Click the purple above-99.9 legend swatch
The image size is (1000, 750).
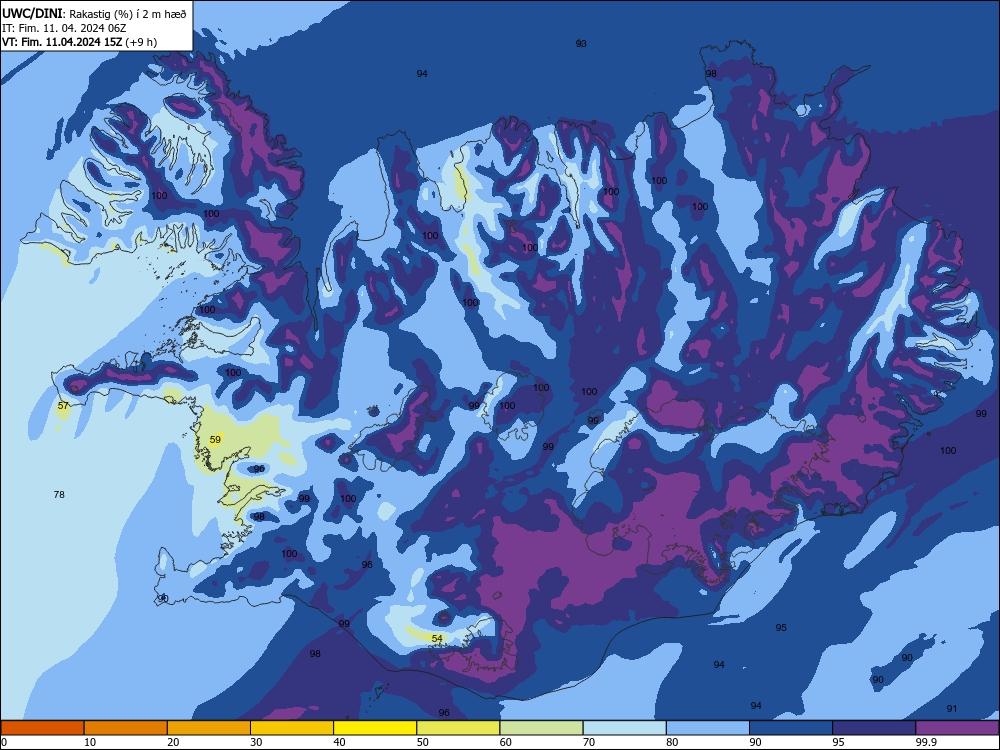click(x=957, y=728)
